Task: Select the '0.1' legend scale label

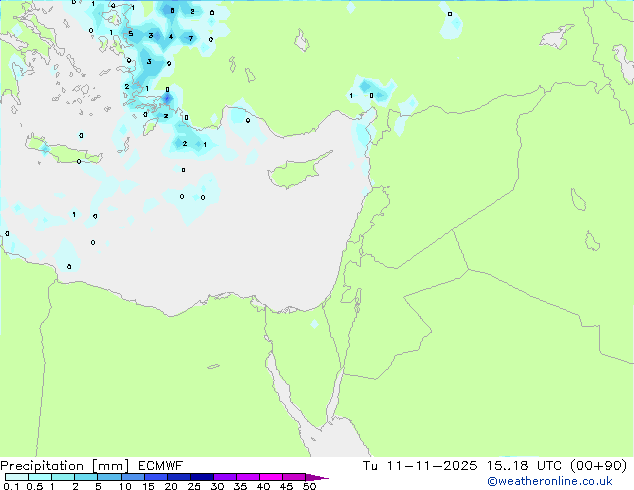Action: coord(11,486)
